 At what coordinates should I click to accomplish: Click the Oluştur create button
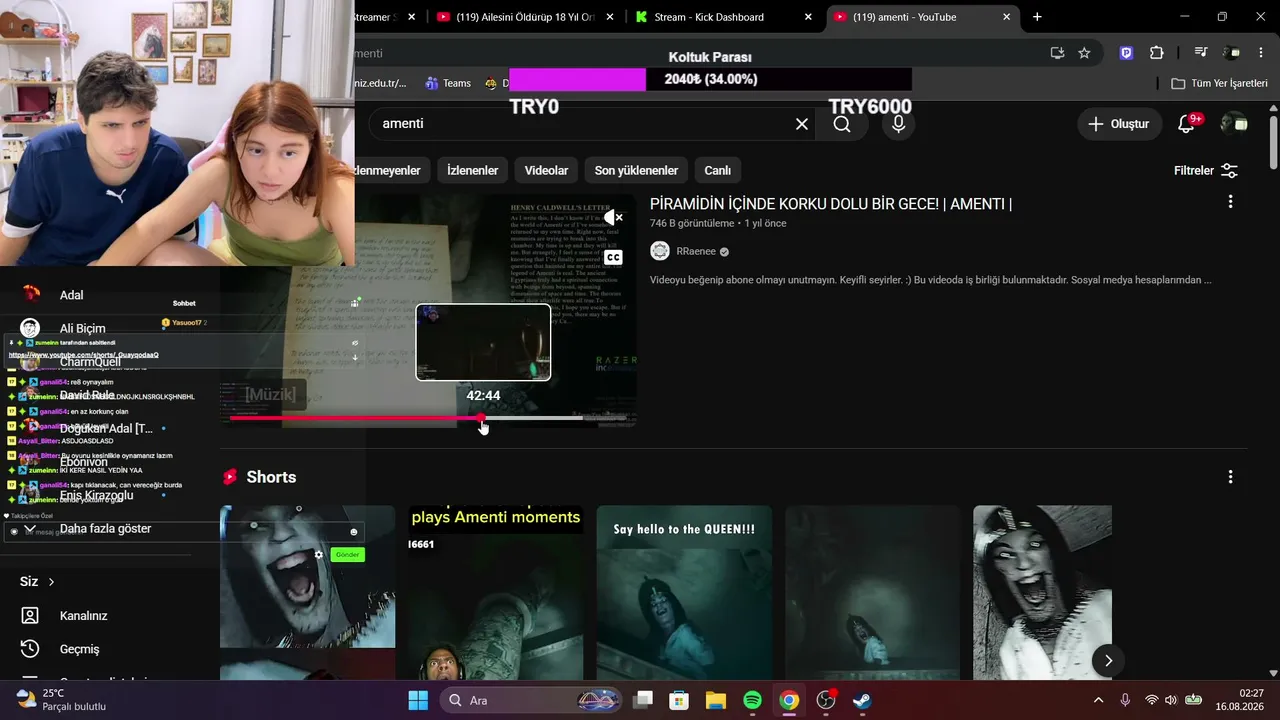1119,124
